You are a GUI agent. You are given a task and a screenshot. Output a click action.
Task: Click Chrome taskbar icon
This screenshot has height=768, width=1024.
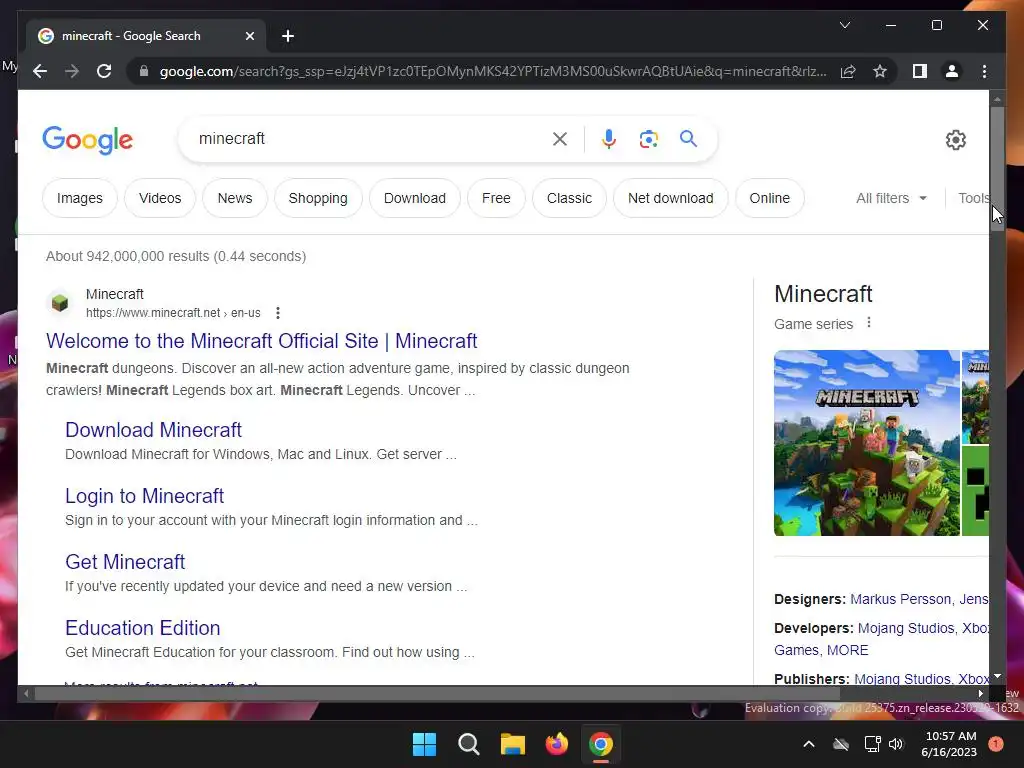601,744
